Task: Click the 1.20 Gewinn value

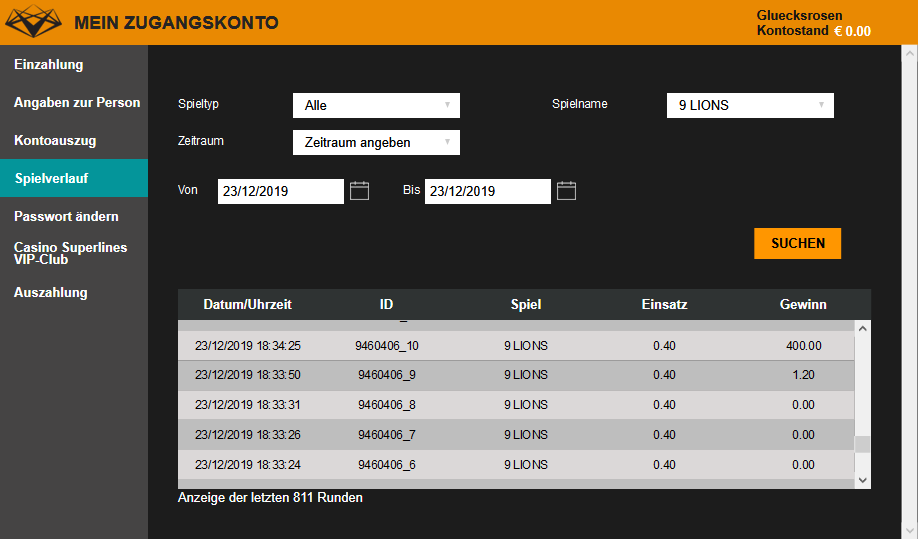Action: click(803, 375)
